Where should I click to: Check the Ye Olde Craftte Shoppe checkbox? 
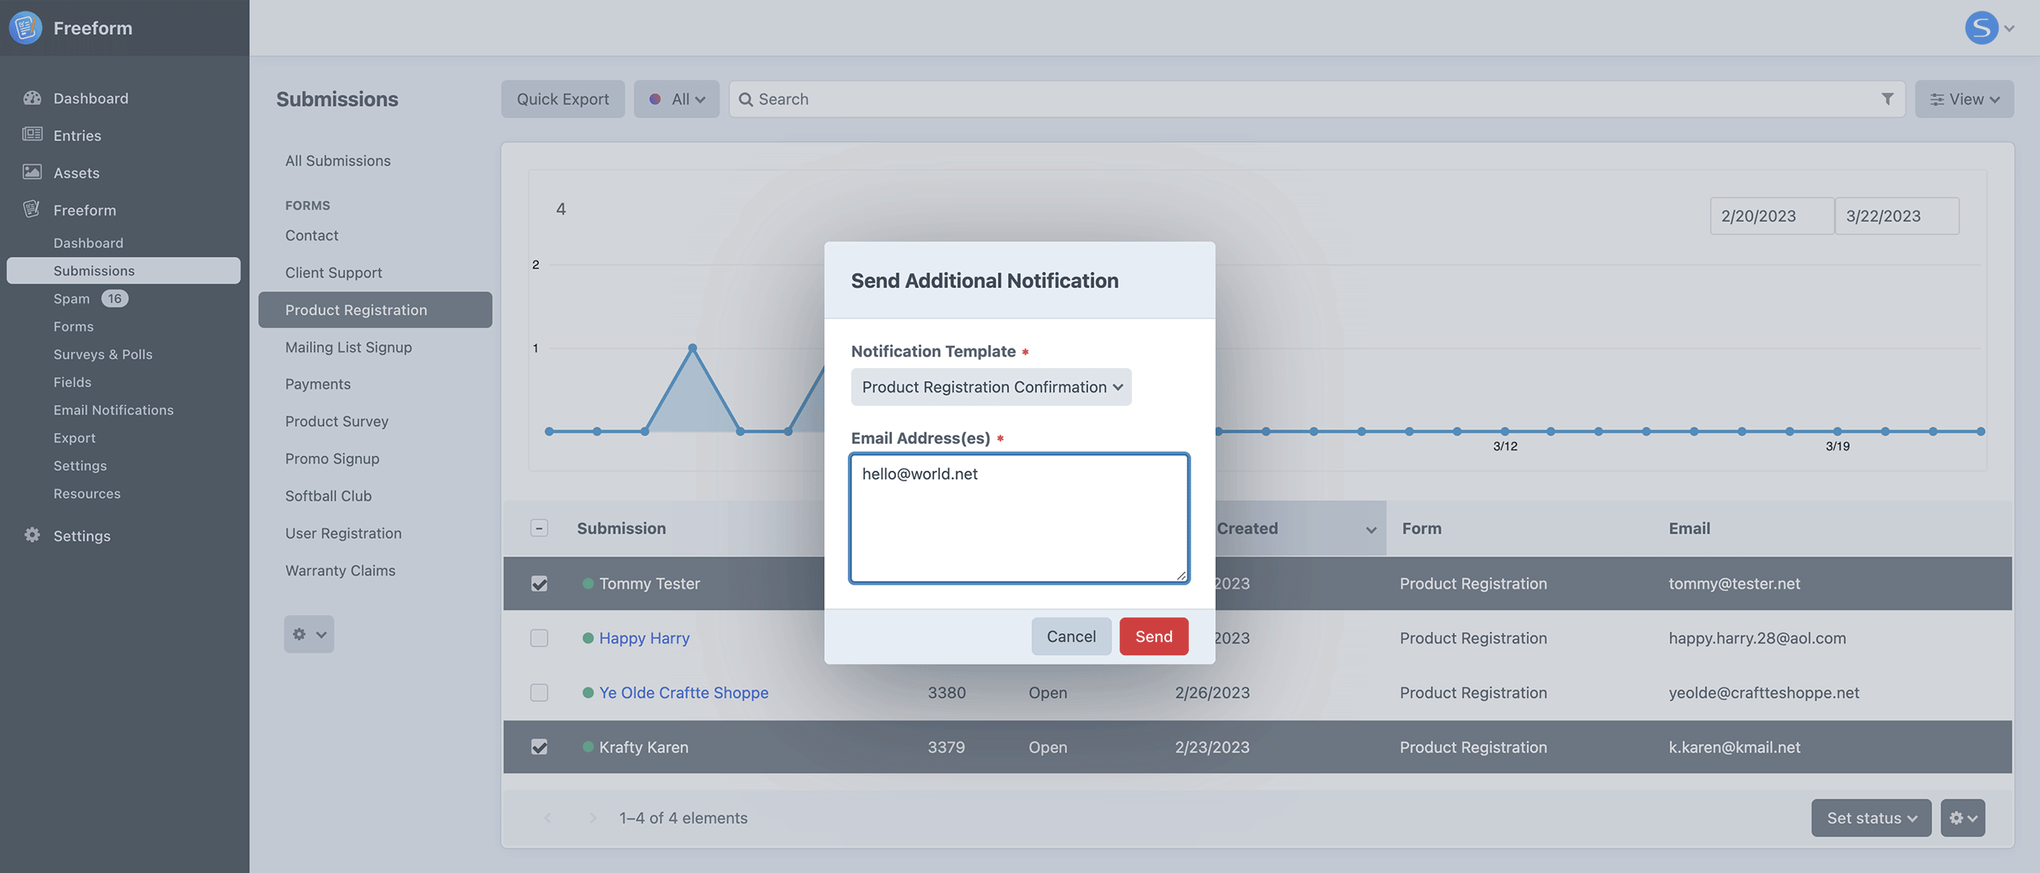[539, 692]
